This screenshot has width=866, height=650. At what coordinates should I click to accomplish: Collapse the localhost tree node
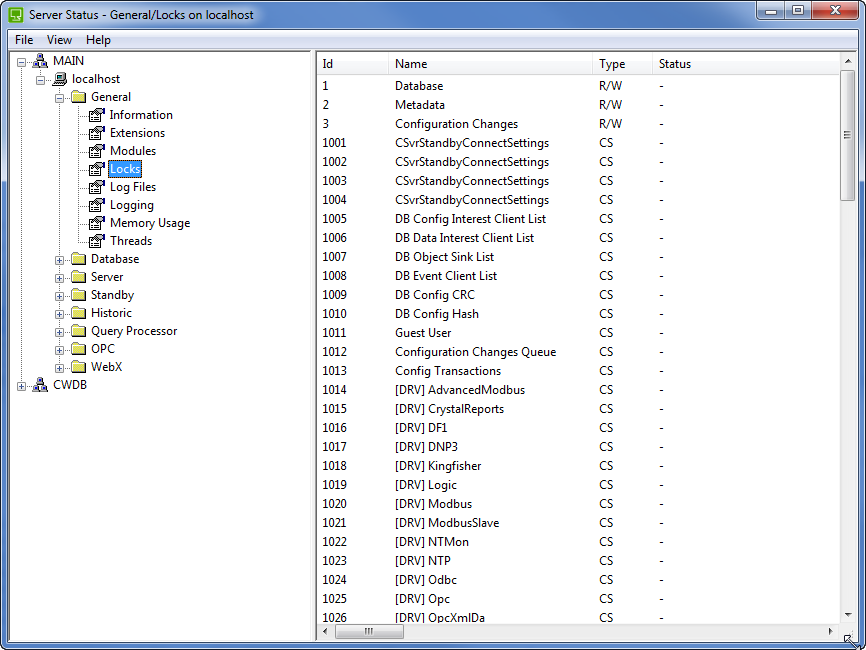[x=40, y=81]
